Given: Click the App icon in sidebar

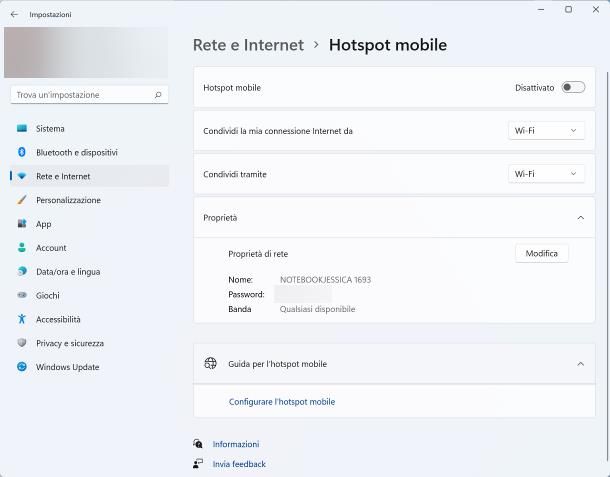Looking at the screenshot, I should [x=22, y=224].
